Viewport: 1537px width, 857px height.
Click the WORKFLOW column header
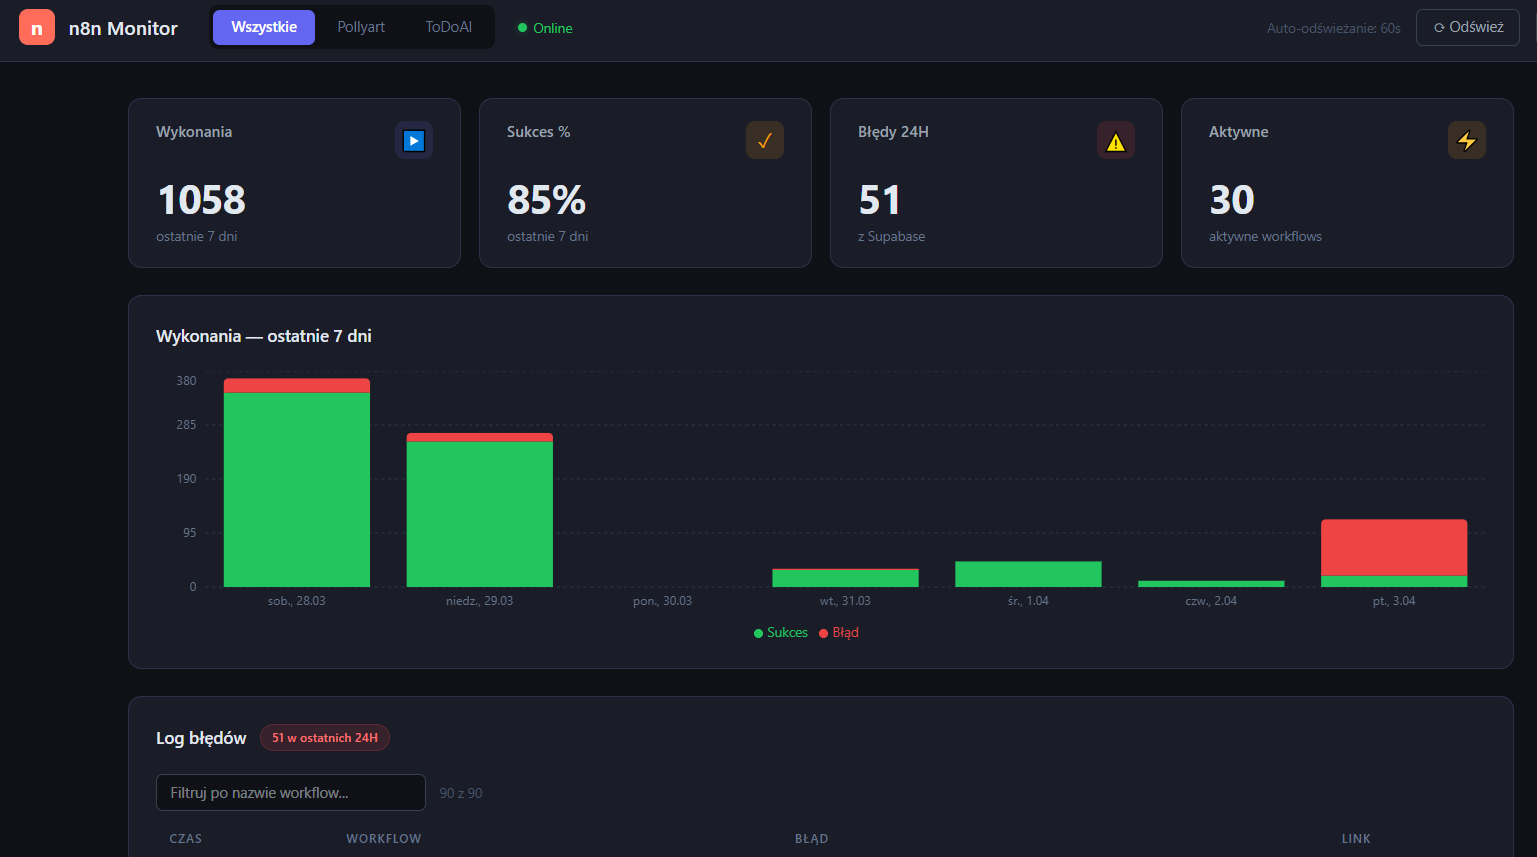click(384, 839)
